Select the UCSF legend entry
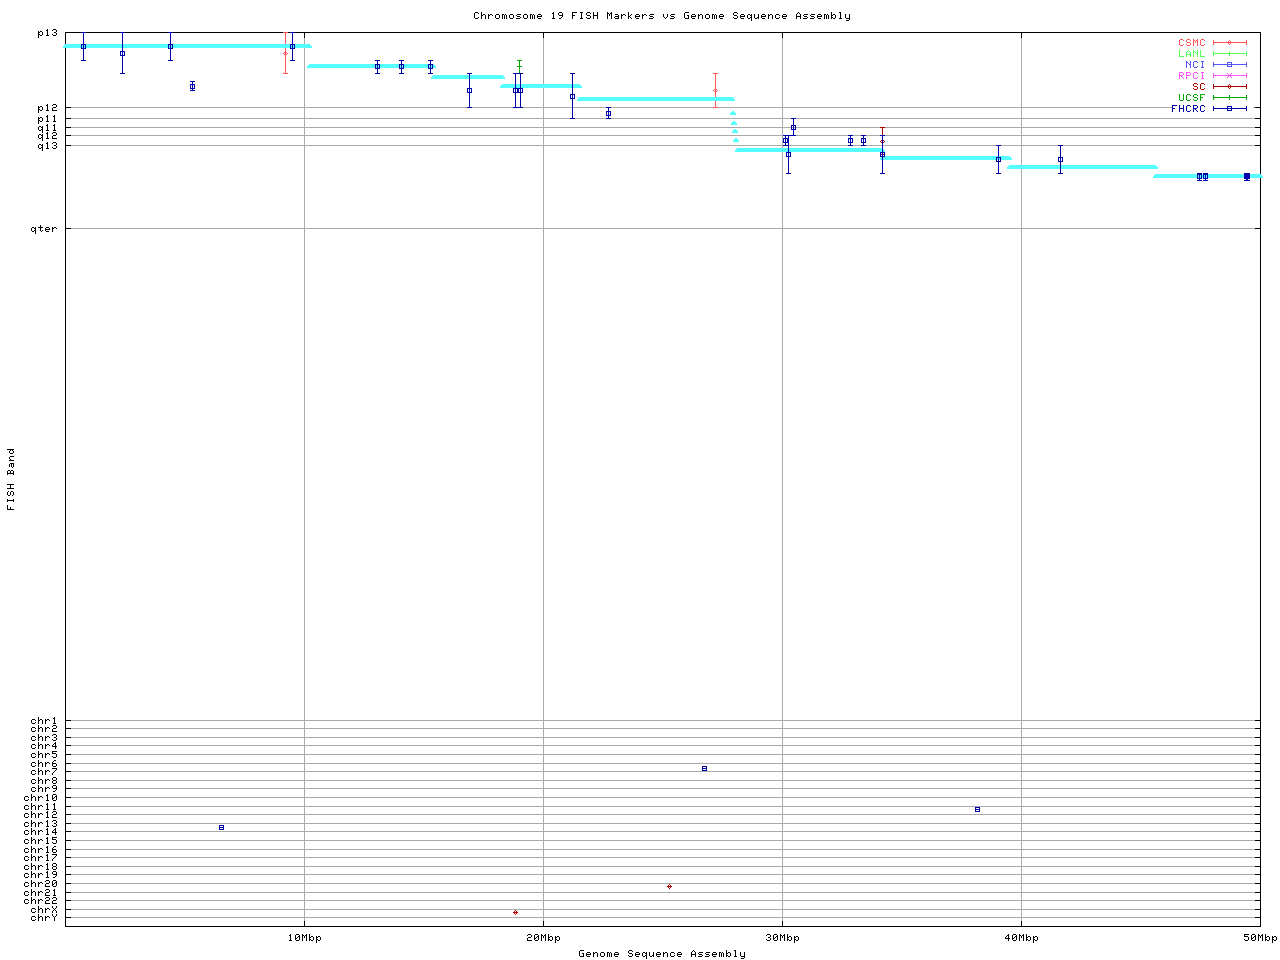The height and width of the screenshot is (960, 1280). point(1192,98)
